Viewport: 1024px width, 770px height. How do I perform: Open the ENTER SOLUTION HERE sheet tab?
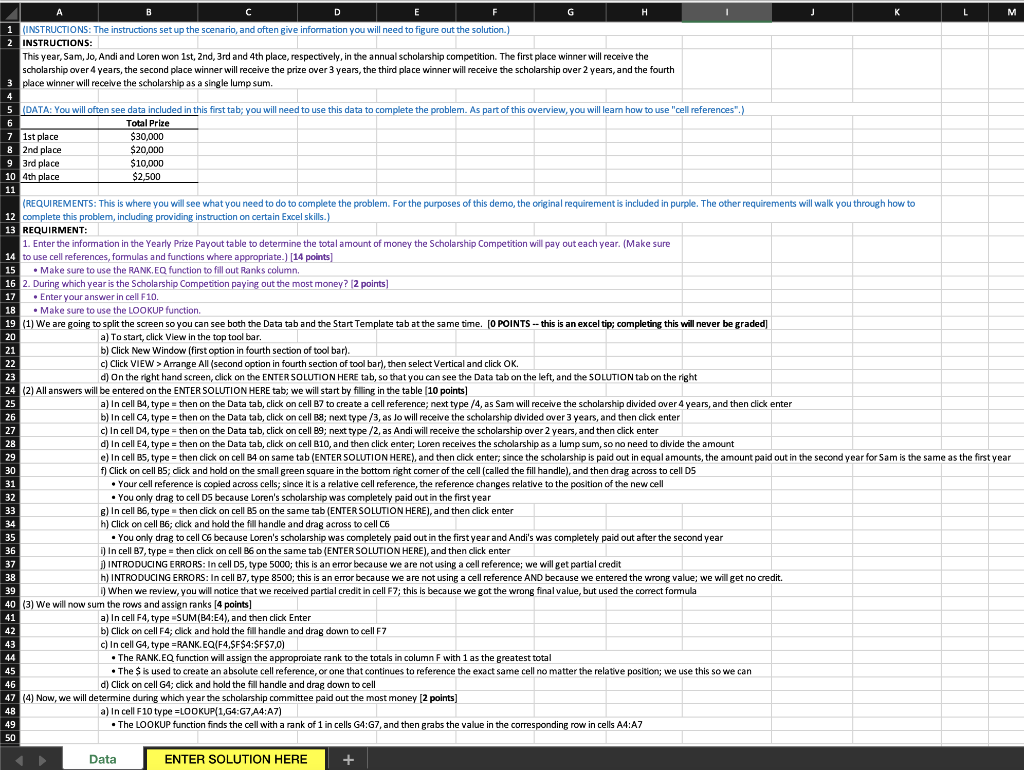click(236, 759)
